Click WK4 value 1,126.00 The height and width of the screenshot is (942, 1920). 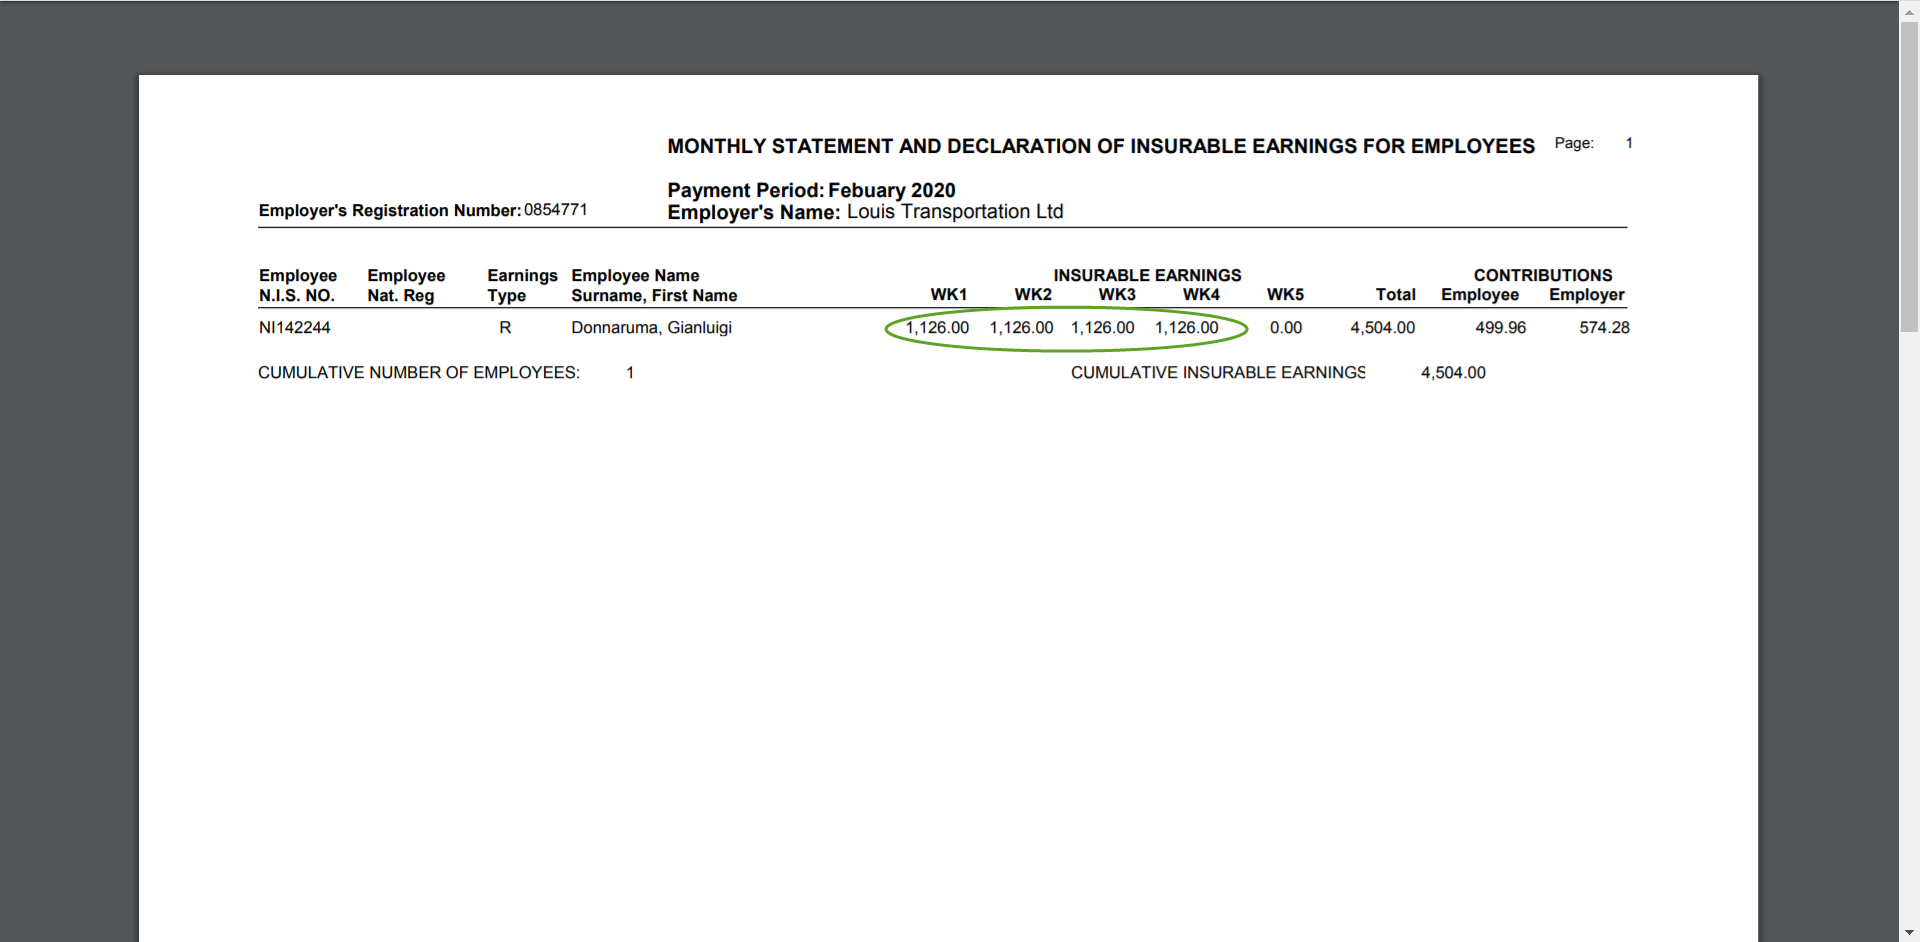pyautogui.click(x=1186, y=328)
